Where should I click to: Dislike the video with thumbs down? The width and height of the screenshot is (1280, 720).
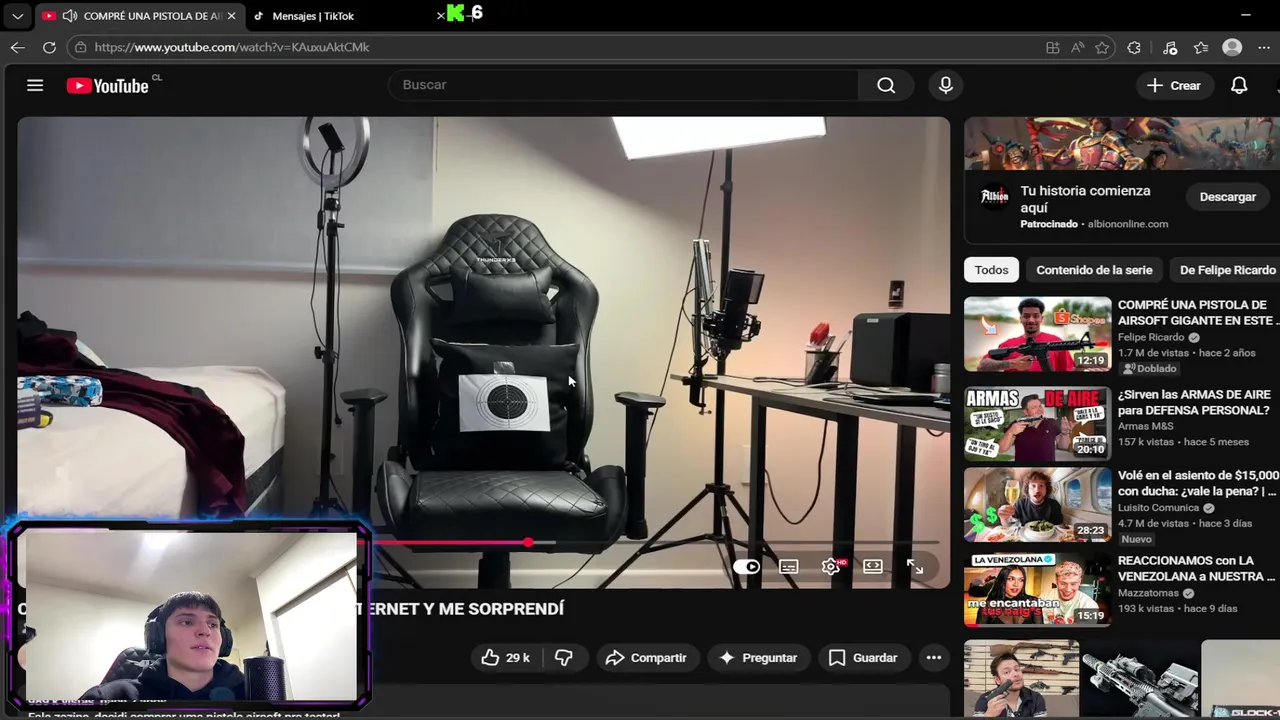[x=564, y=657]
